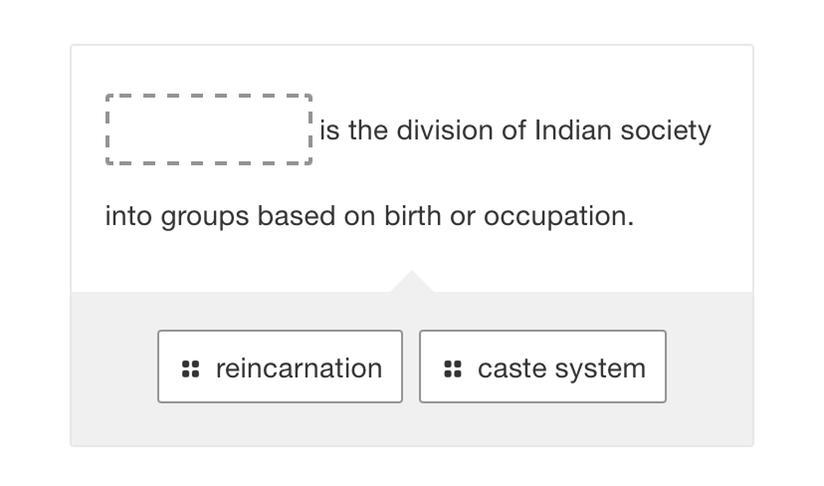Click the word "into" starting the second line
824x486 pixels.
128,216
